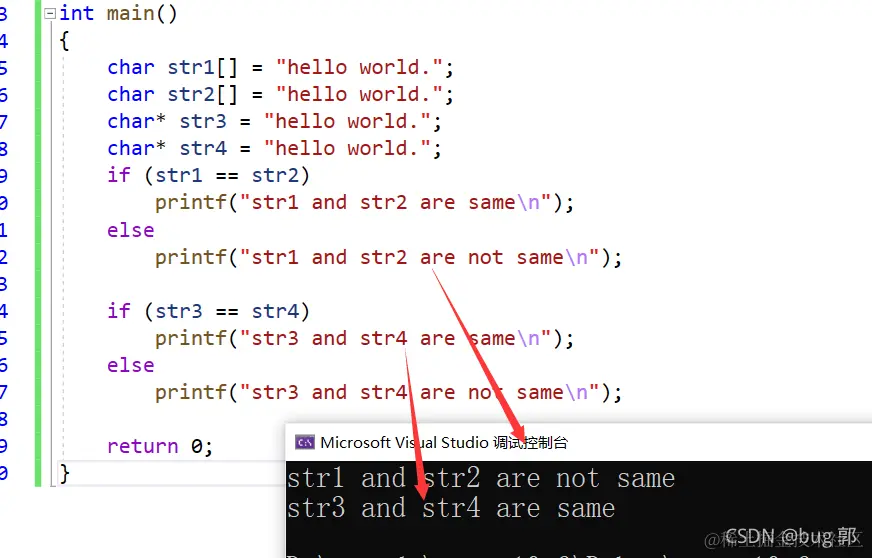Click the line declaring char str2[]
Image resolution: width=872 pixels, height=558 pixels.
coord(280,94)
